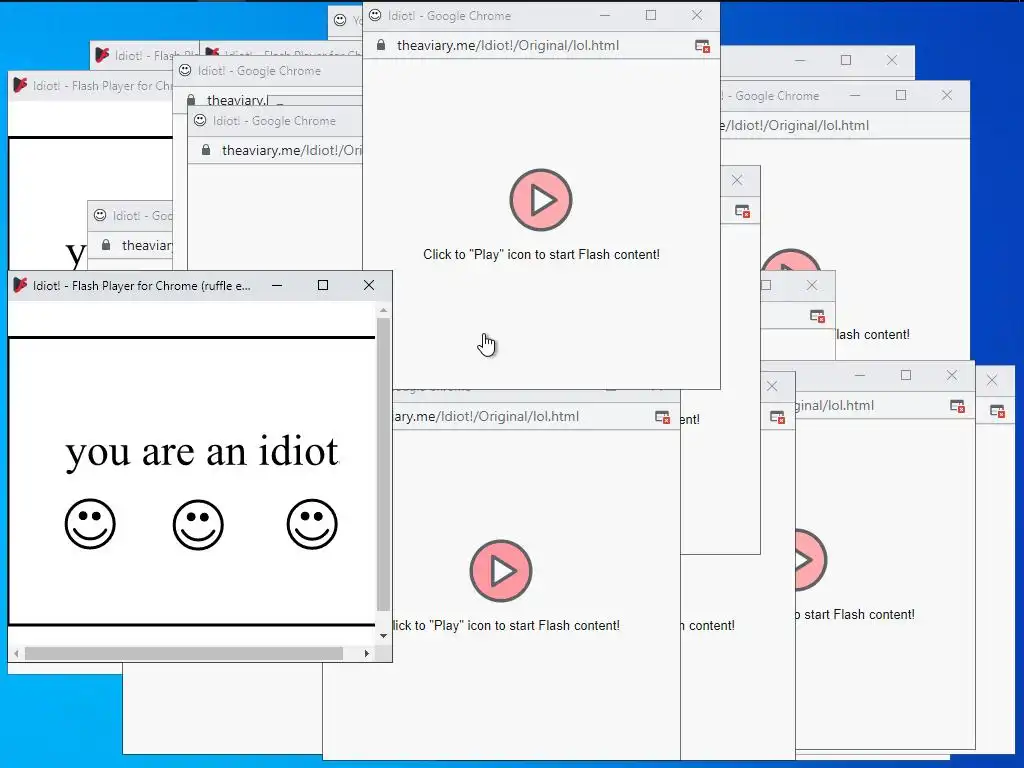Minimize Chrome window showing full theaviary.me/Idiot!/Original/lol.html address
This screenshot has width=1024, height=768.
click(x=605, y=15)
